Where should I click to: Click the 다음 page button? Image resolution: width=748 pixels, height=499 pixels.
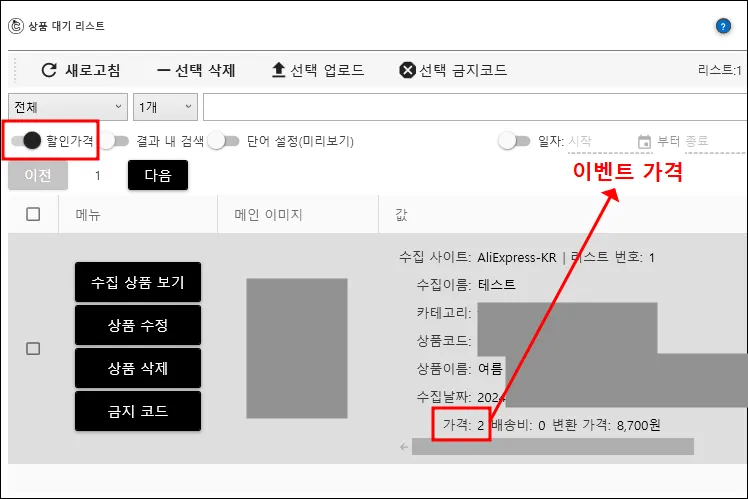click(x=158, y=175)
